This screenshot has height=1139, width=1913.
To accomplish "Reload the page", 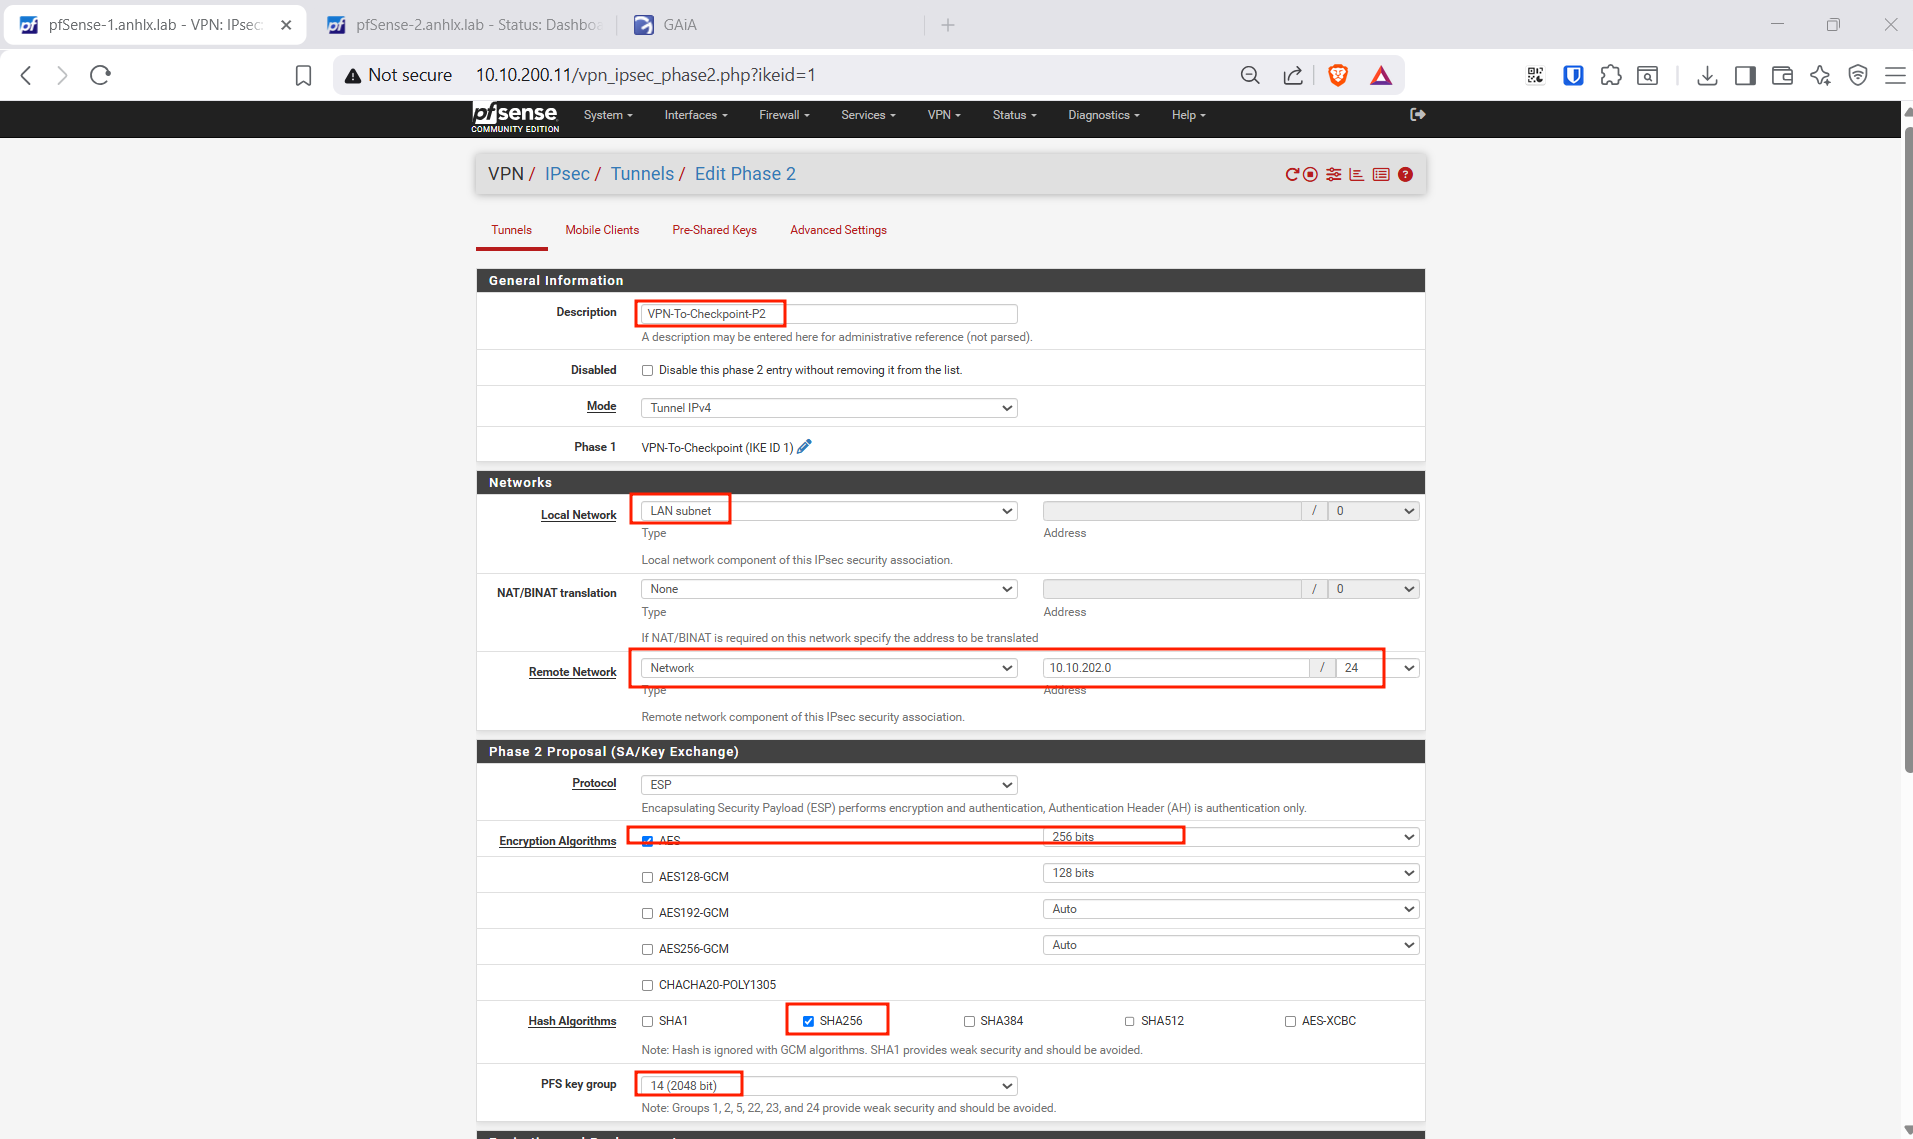I will tap(100, 75).
